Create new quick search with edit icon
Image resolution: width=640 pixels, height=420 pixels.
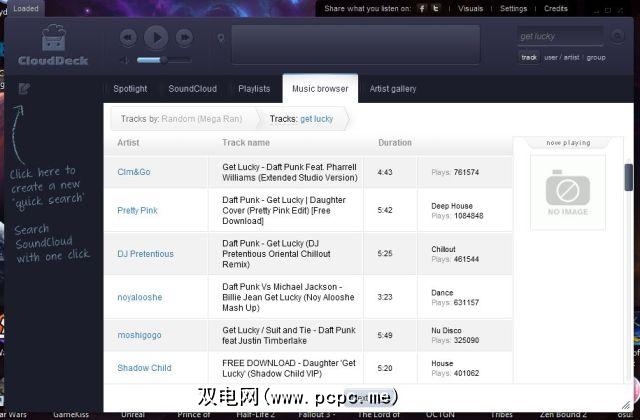[24, 89]
